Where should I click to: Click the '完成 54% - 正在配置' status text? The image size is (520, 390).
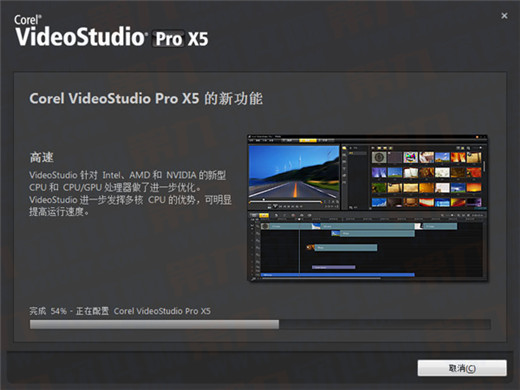pos(69,311)
